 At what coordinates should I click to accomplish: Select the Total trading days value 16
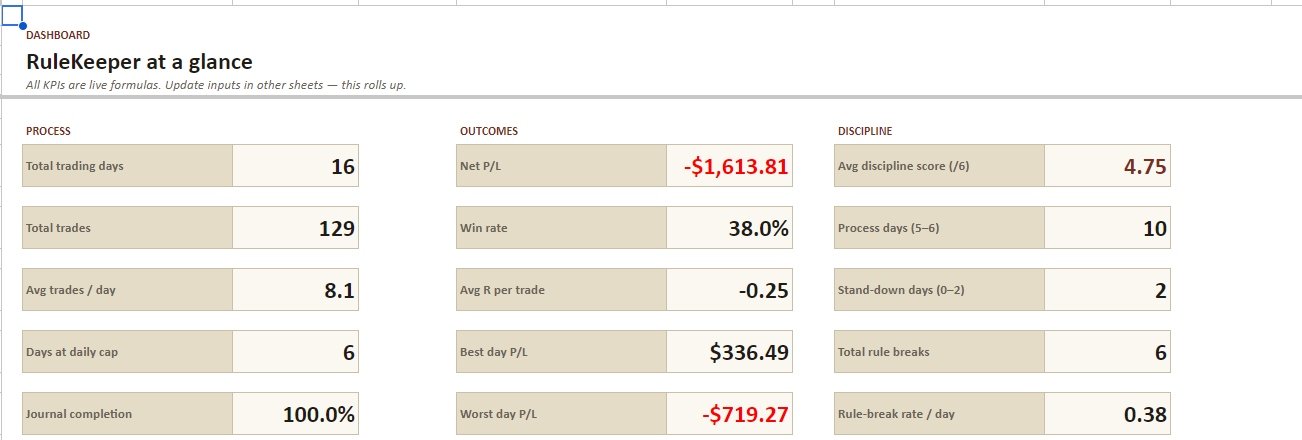295,166
